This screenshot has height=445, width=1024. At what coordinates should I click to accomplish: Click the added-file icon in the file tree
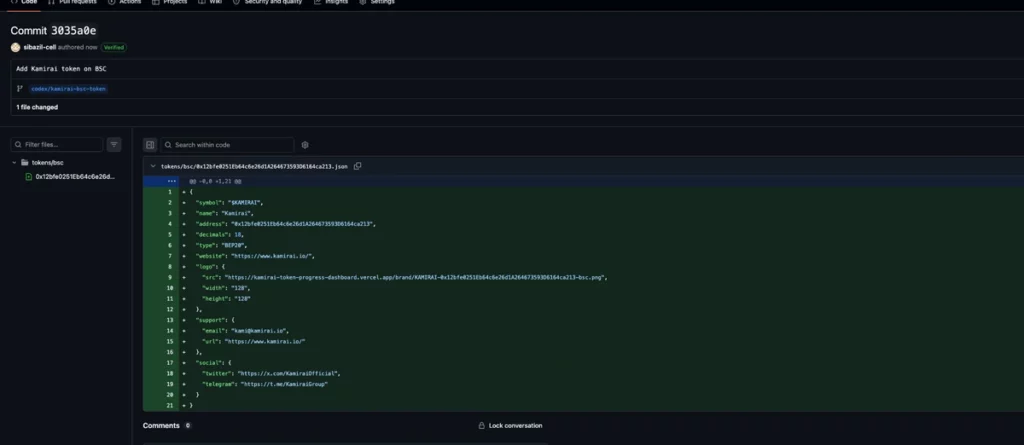coord(29,176)
